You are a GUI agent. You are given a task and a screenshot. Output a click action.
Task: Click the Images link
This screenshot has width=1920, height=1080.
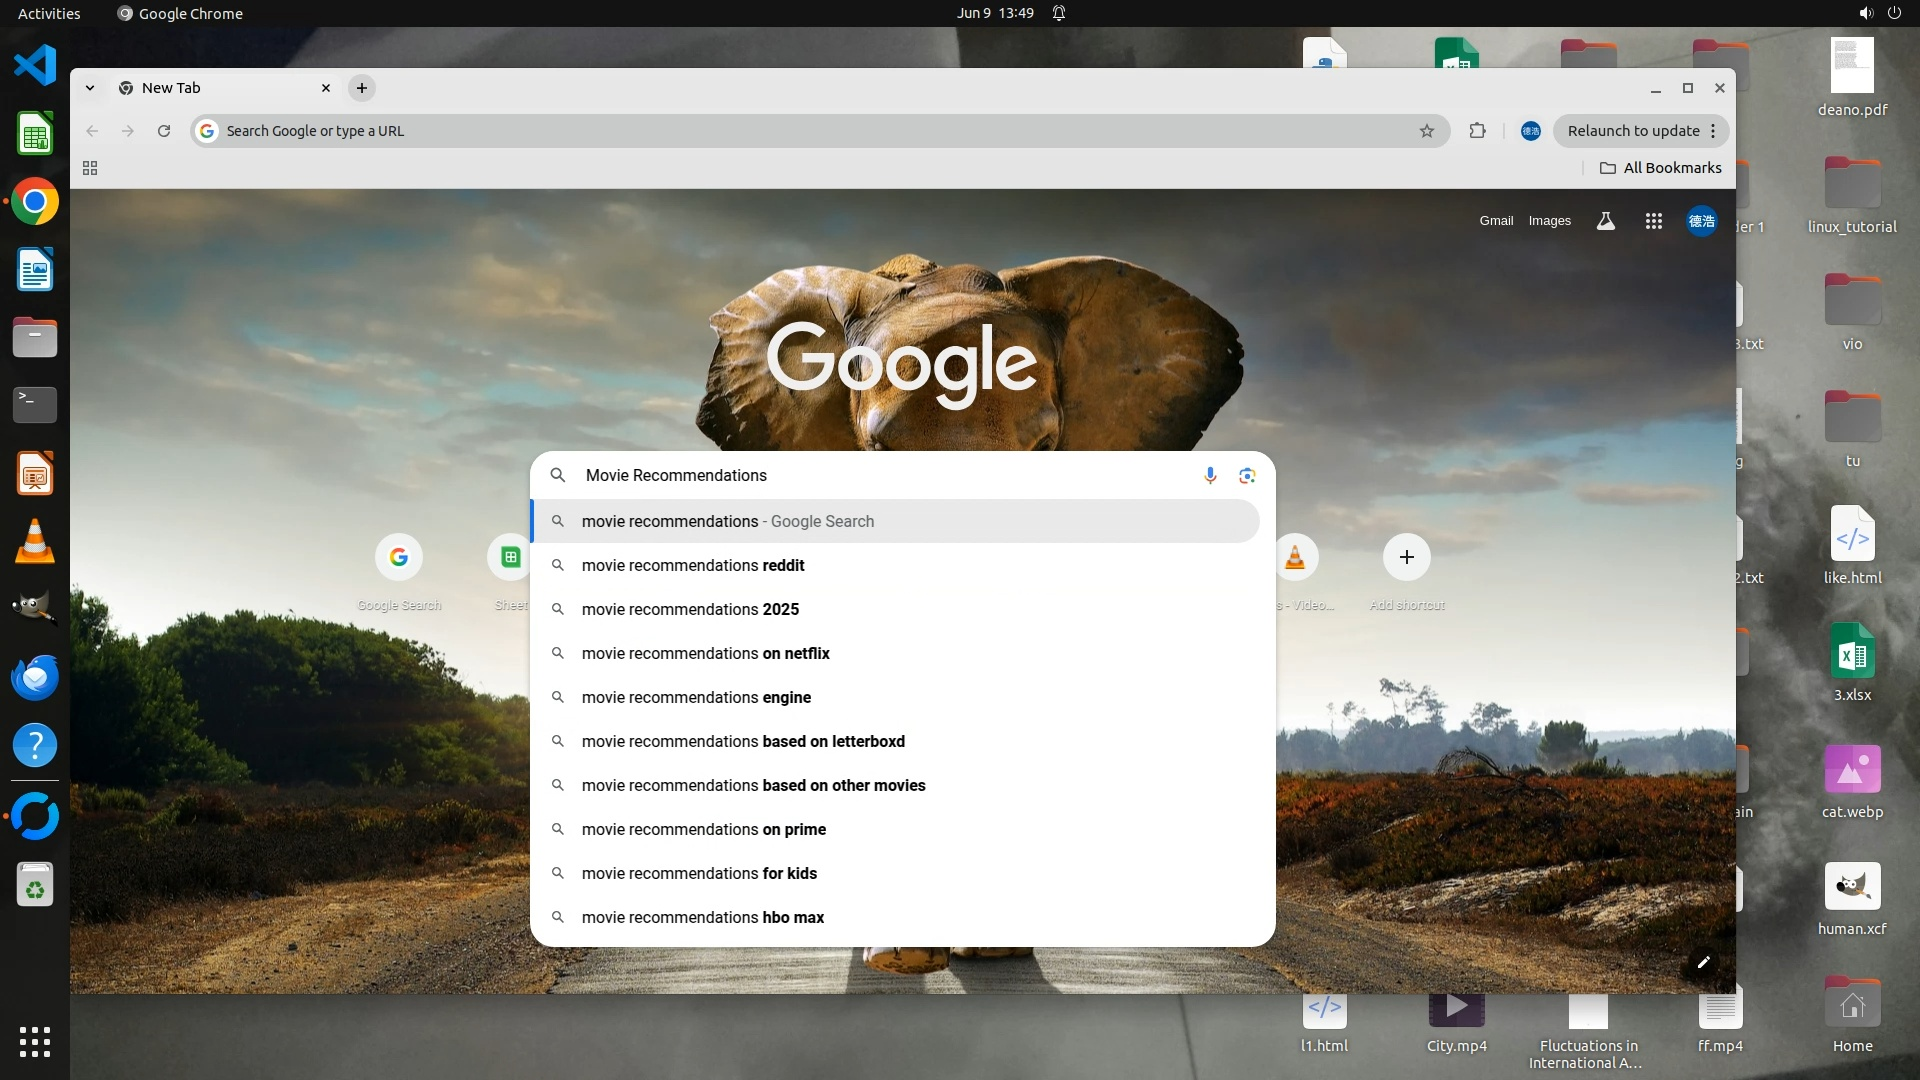(1549, 221)
